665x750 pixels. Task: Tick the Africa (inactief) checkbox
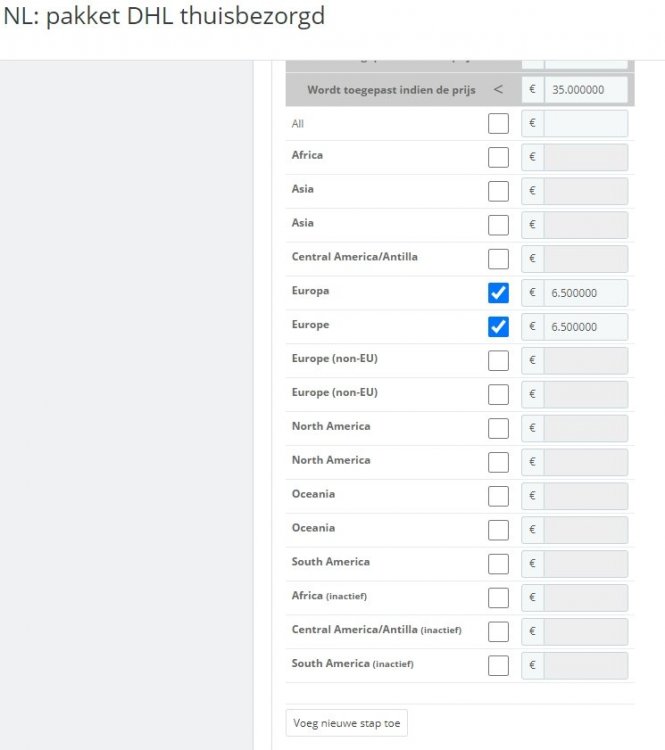[x=498, y=598]
